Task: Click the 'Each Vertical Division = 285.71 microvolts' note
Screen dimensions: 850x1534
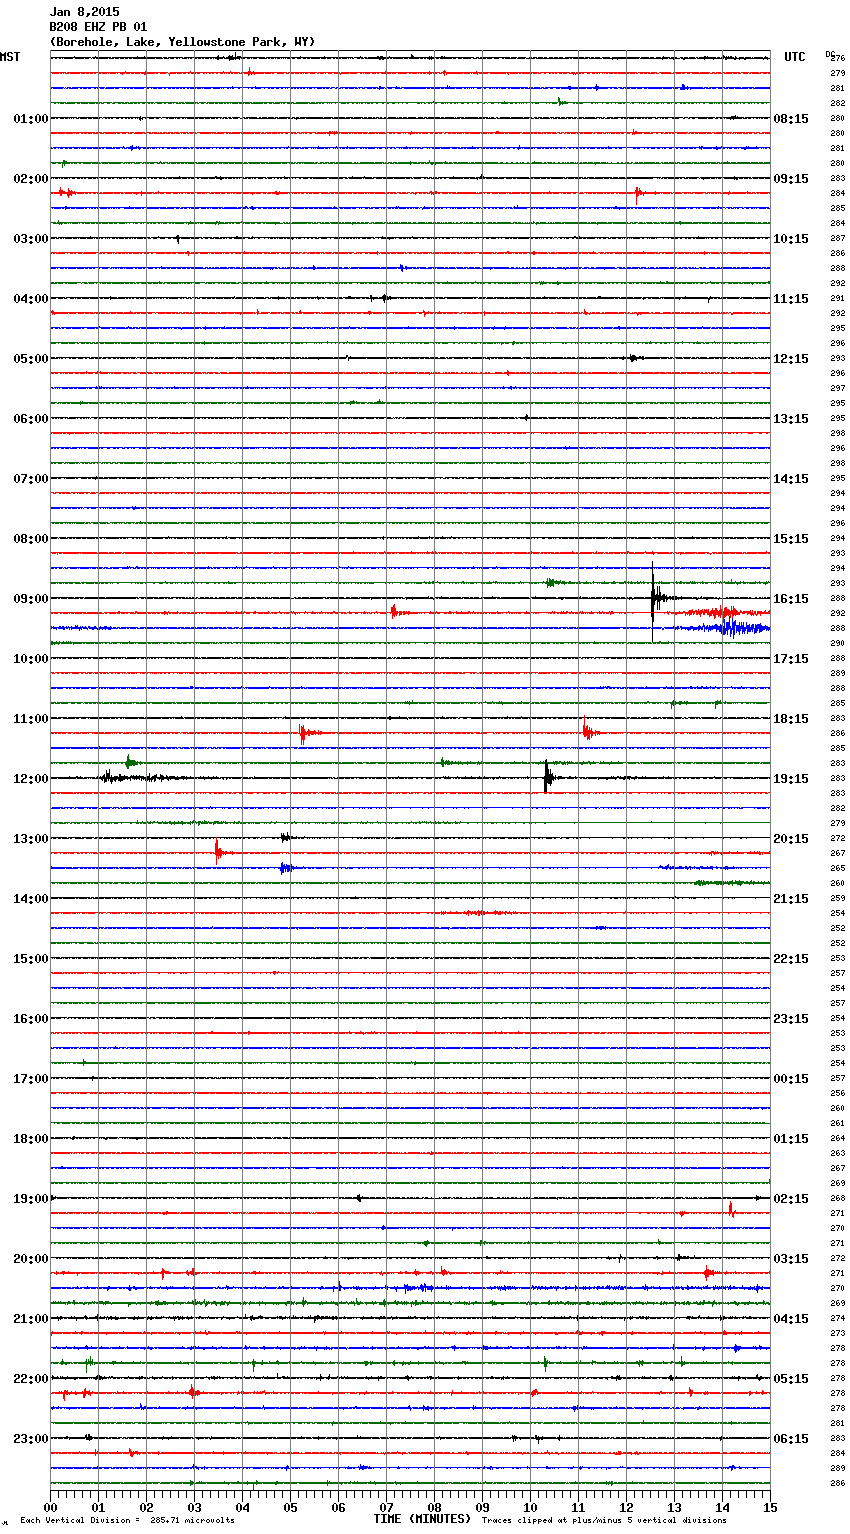Action: pyautogui.click(x=127, y=1521)
